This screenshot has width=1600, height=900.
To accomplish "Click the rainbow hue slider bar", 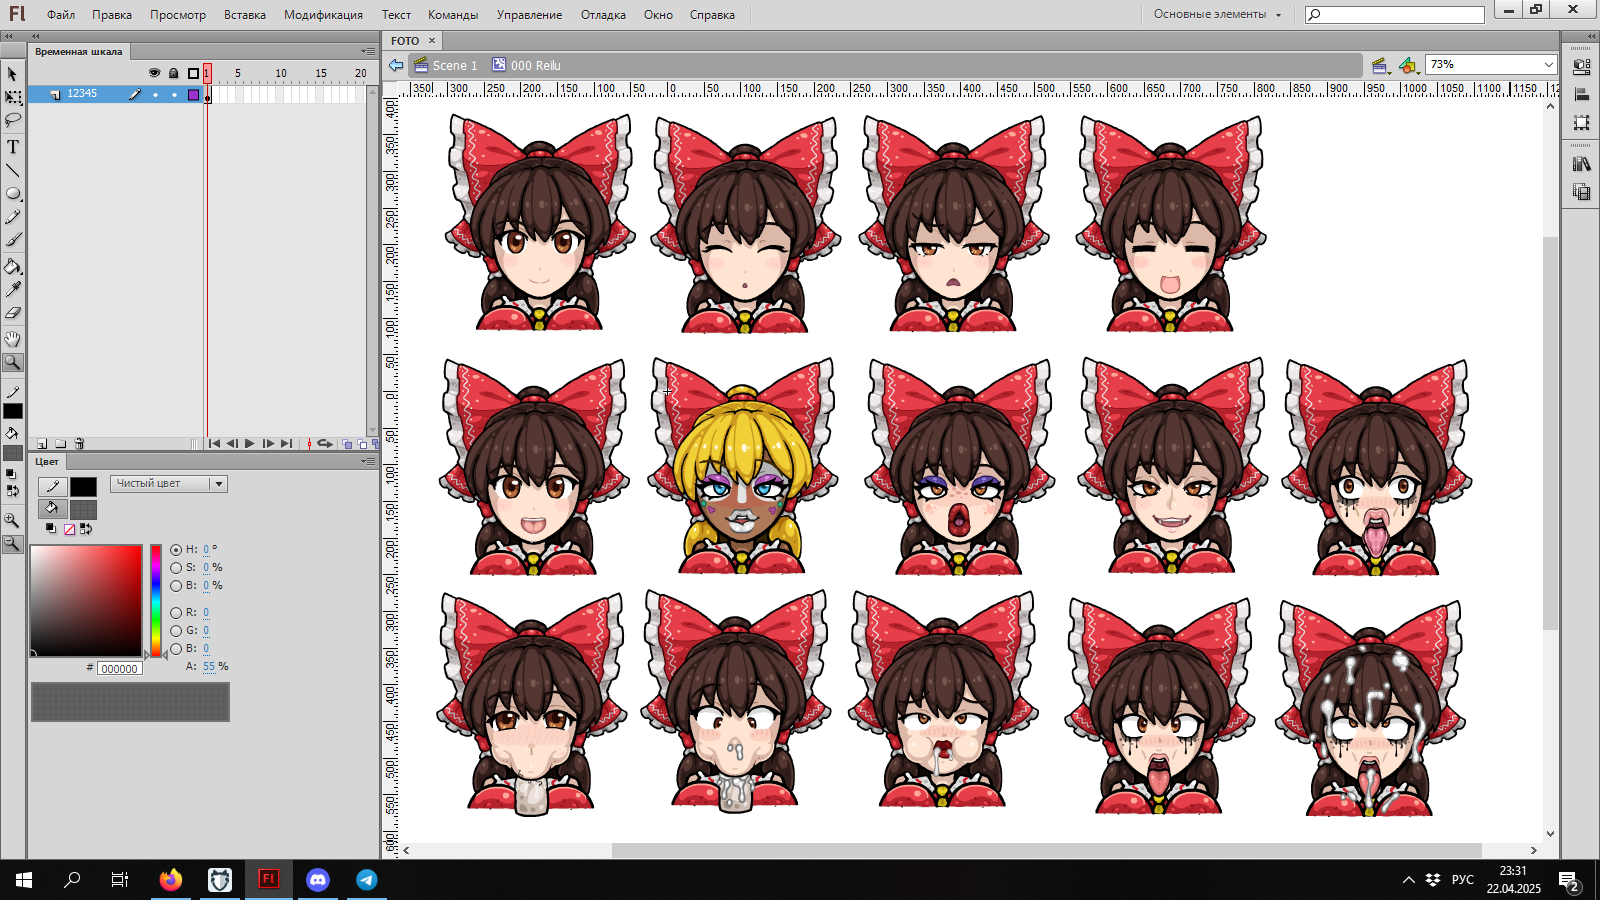I will pos(156,601).
